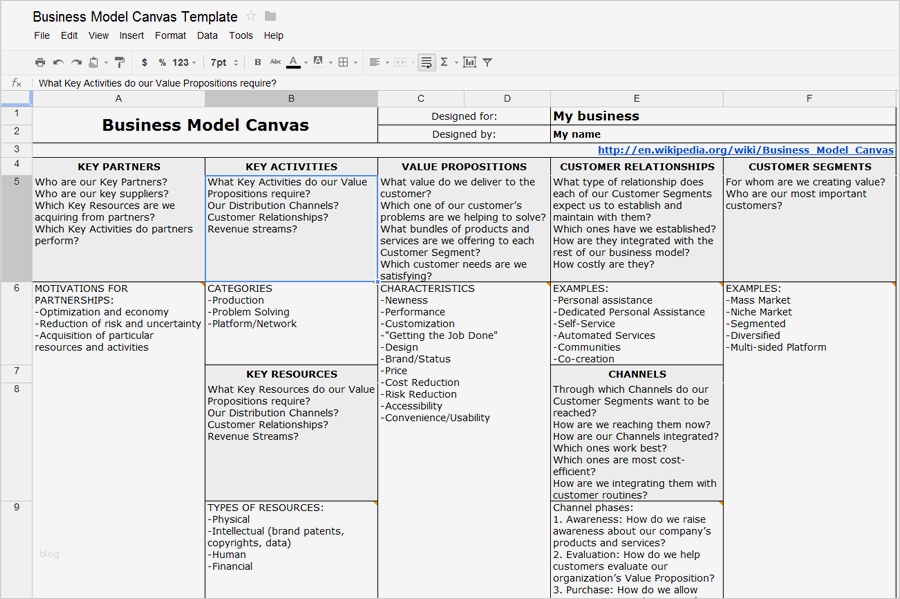Click the folder icon beside the title
Viewport: 900px width, 599px height.
point(270,17)
